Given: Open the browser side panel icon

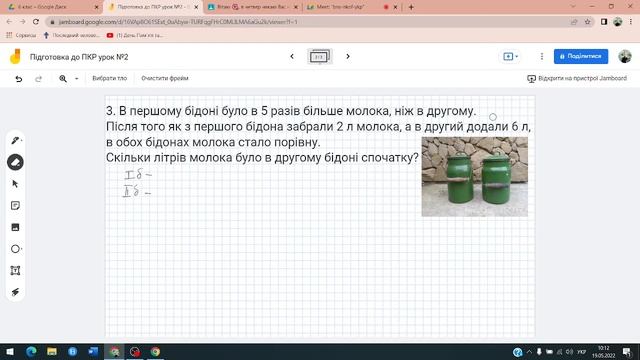Looking at the screenshot, I should pos(604,22).
